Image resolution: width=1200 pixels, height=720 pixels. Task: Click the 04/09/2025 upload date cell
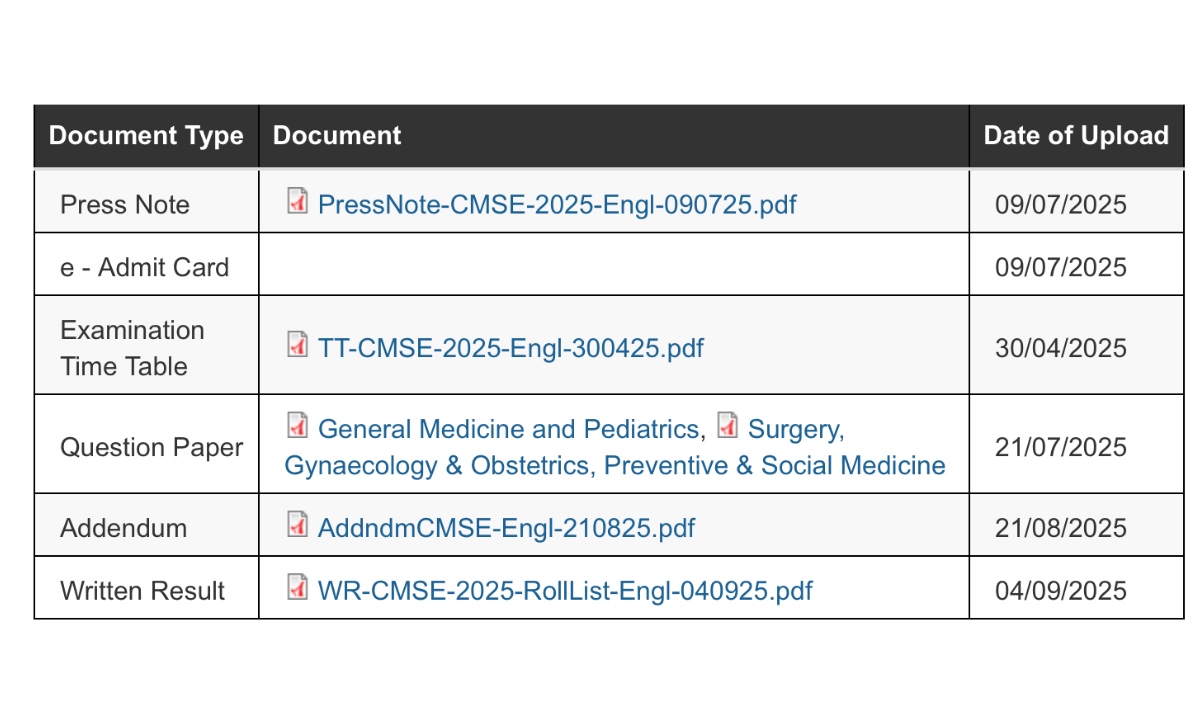click(x=1061, y=591)
